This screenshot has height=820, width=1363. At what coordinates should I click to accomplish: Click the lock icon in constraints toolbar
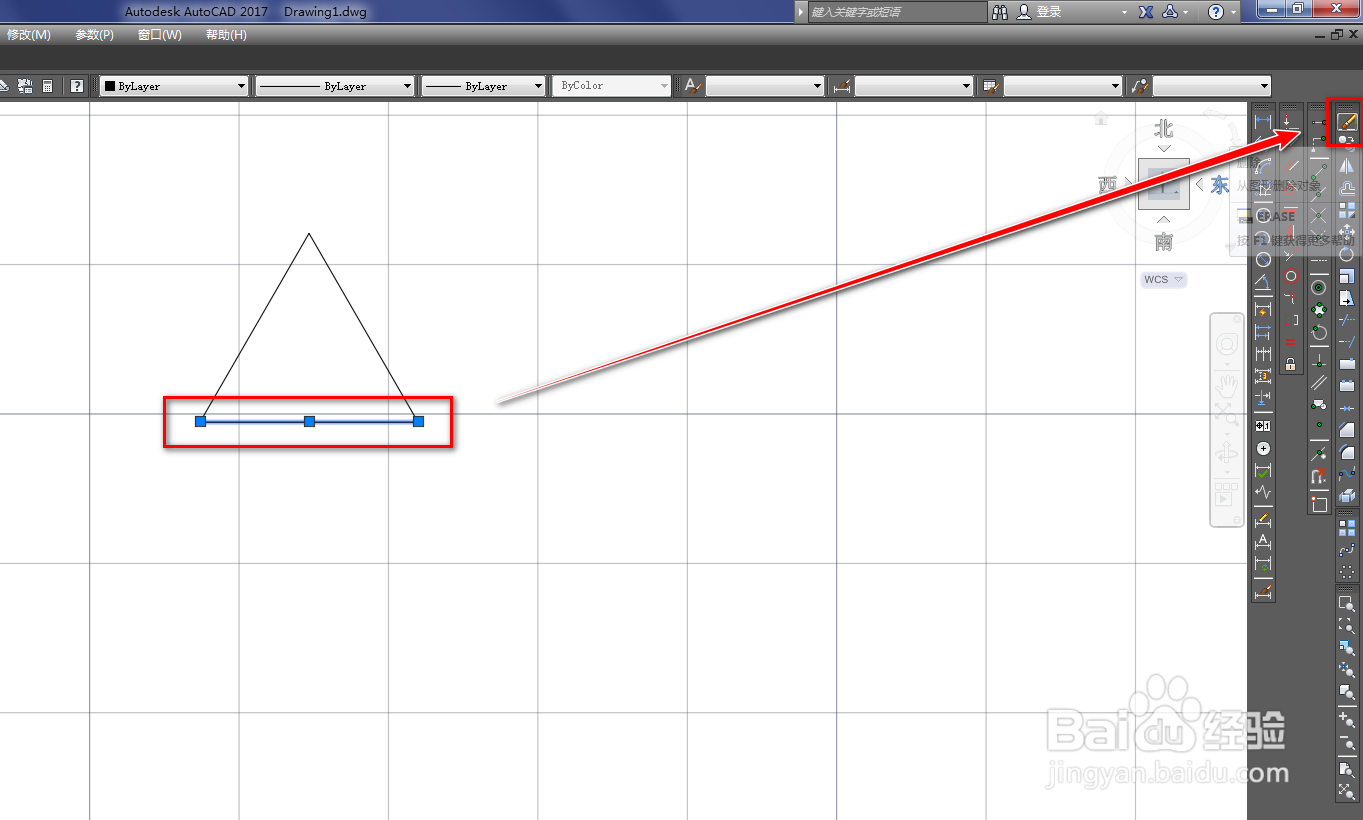tap(1291, 364)
